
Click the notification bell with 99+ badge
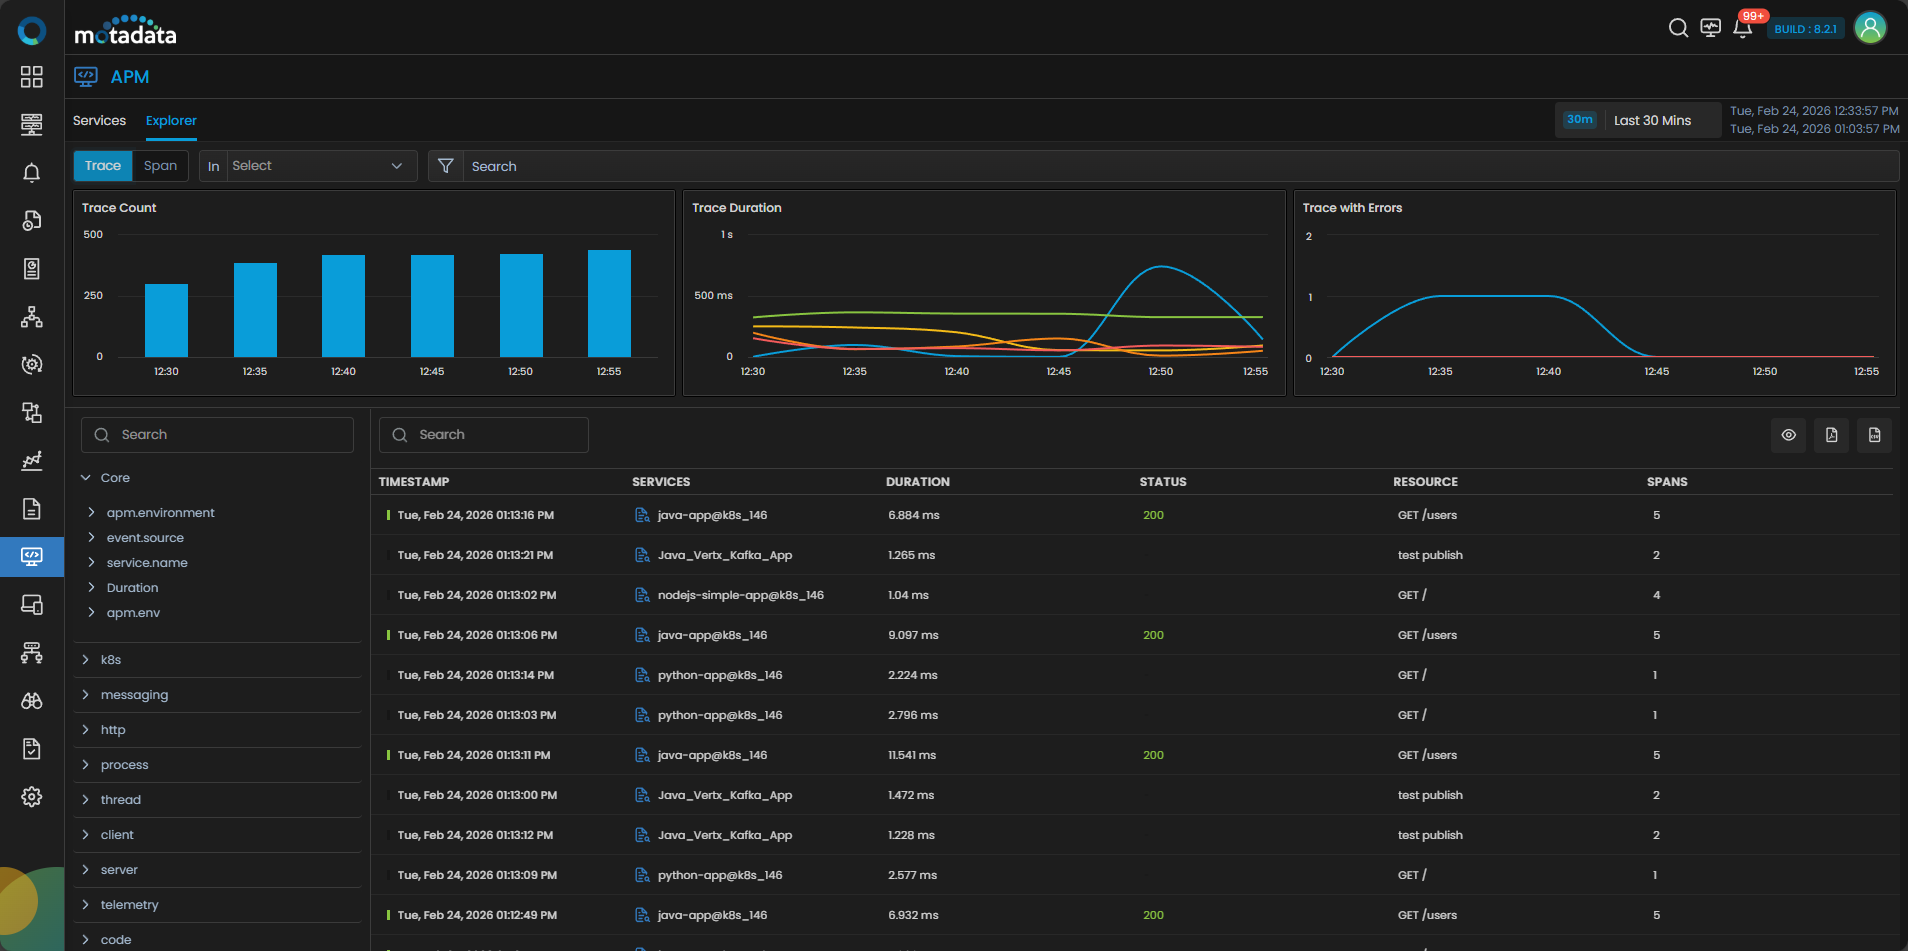(x=1742, y=28)
